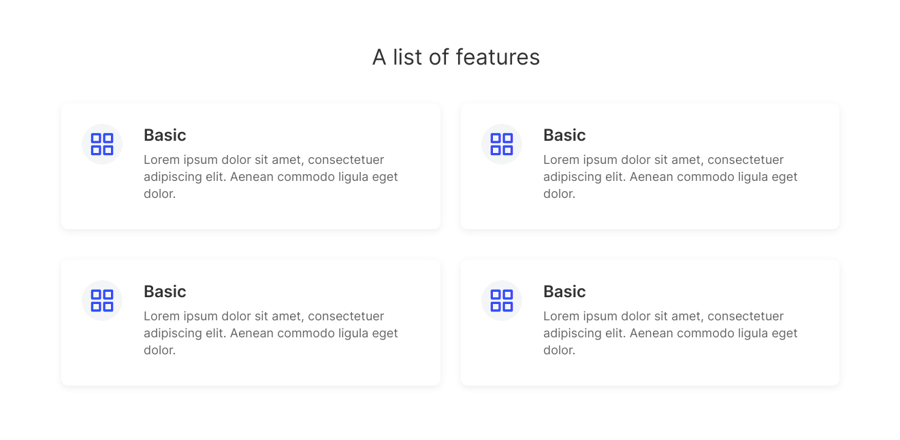
Task: Click the grid icon in the top-right card
Action: click(x=502, y=144)
